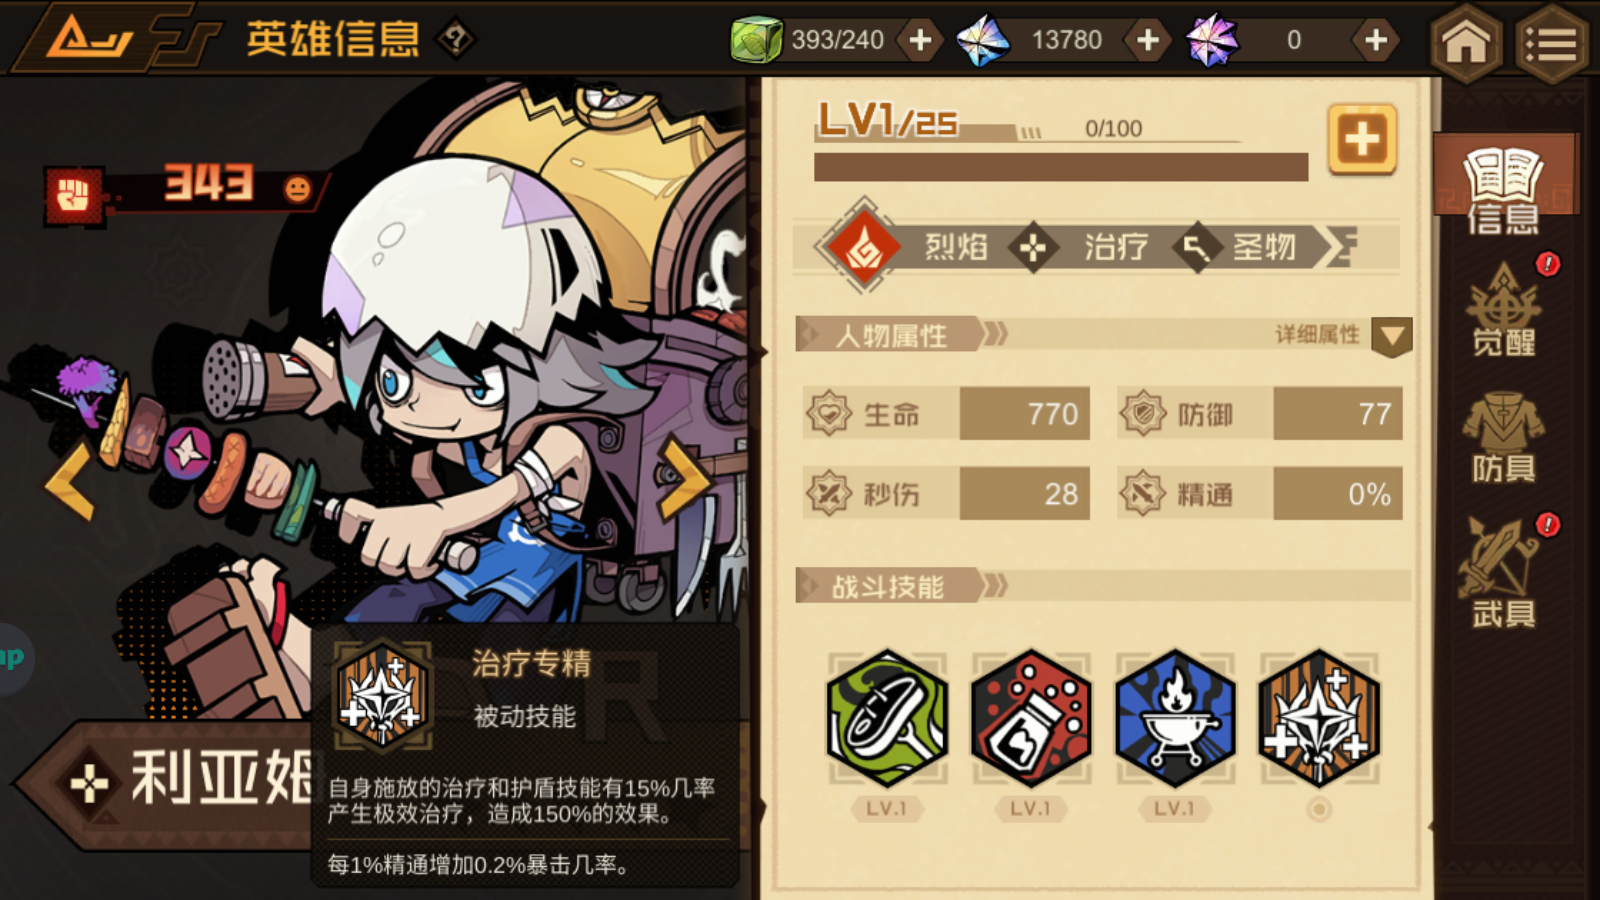1600x900 pixels.
Task: Switch to the 防具 armor tab
Action: (x=1503, y=438)
